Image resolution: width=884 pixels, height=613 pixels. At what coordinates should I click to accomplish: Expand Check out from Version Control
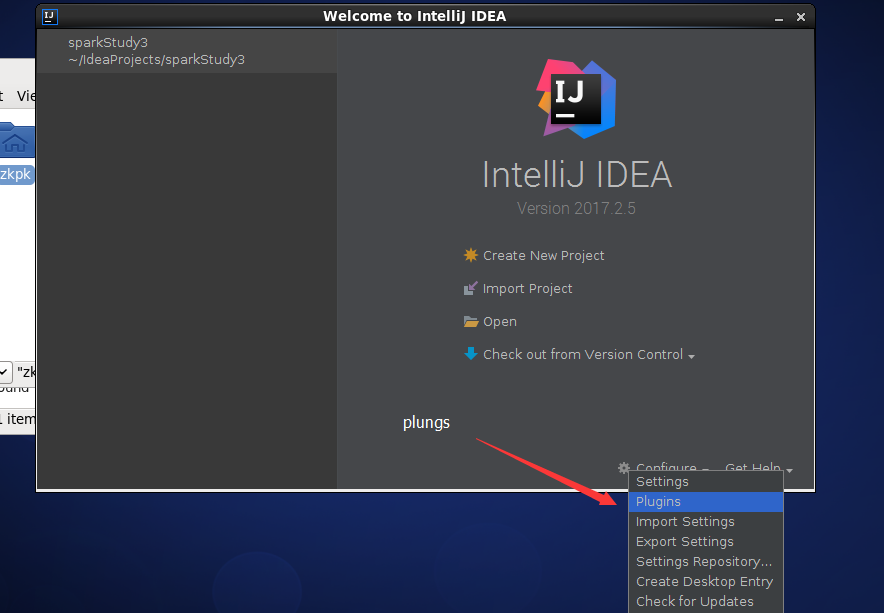(x=589, y=354)
